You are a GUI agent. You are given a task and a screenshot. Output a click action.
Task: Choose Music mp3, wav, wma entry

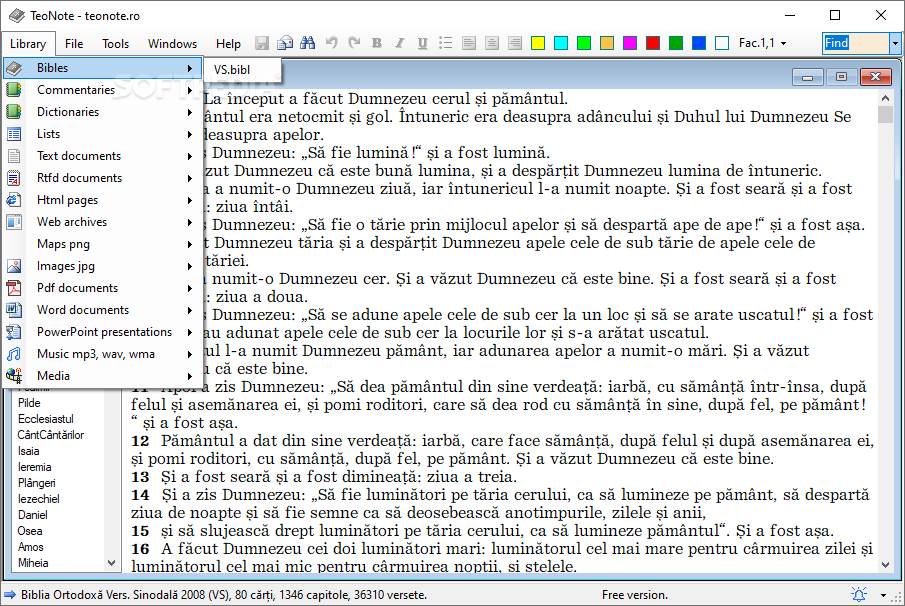tap(103, 354)
